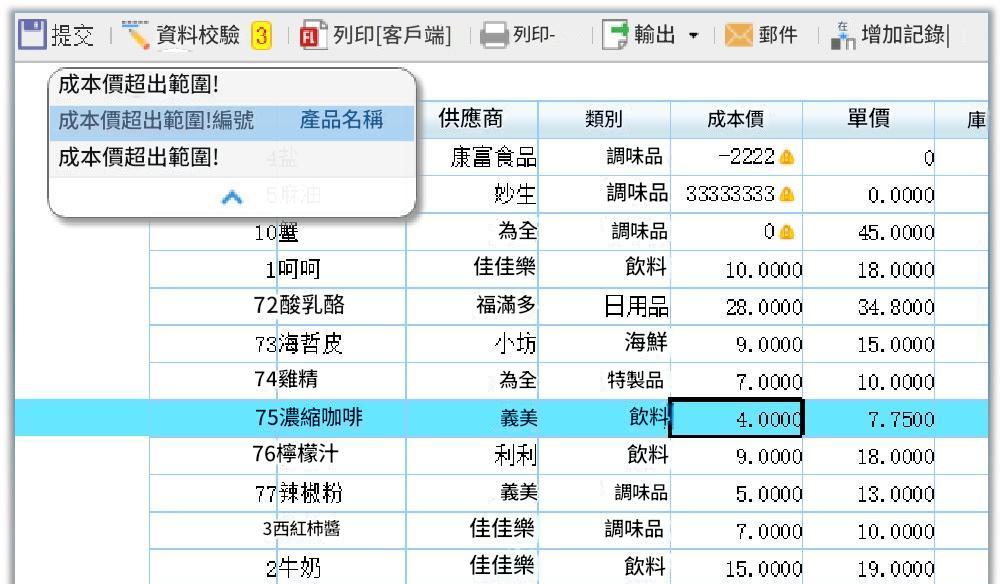Click the yellow validation count badge 3

[261, 35]
